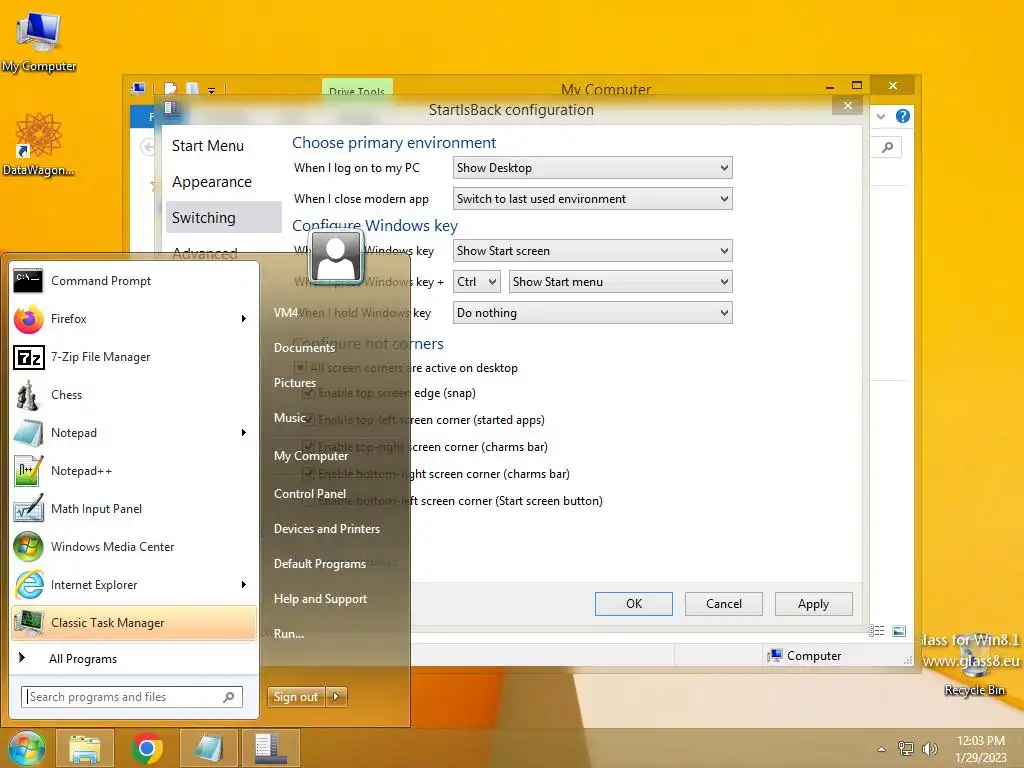The image size is (1024, 768).
Task: Expand Sign out power options arrow
Action: point(336,697)
